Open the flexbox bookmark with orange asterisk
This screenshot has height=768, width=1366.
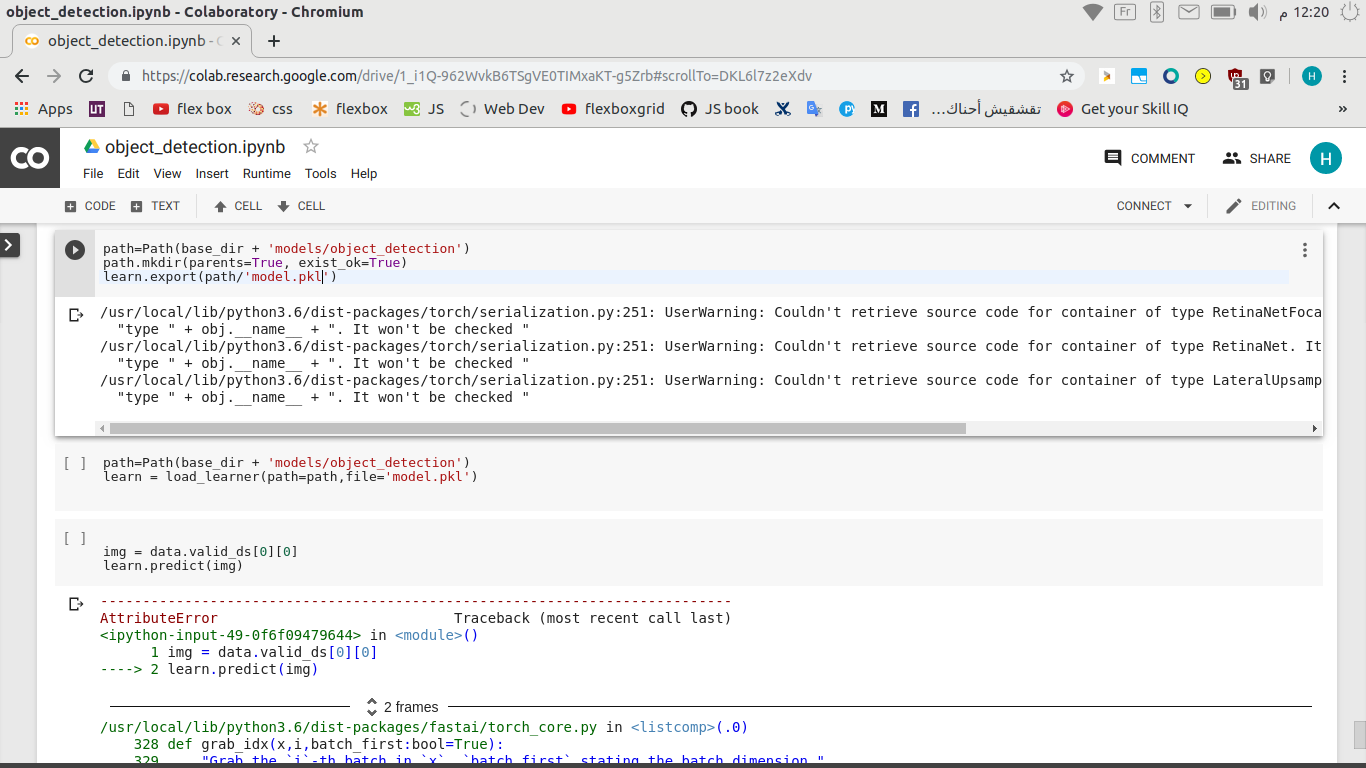click(x=350, y=109)
